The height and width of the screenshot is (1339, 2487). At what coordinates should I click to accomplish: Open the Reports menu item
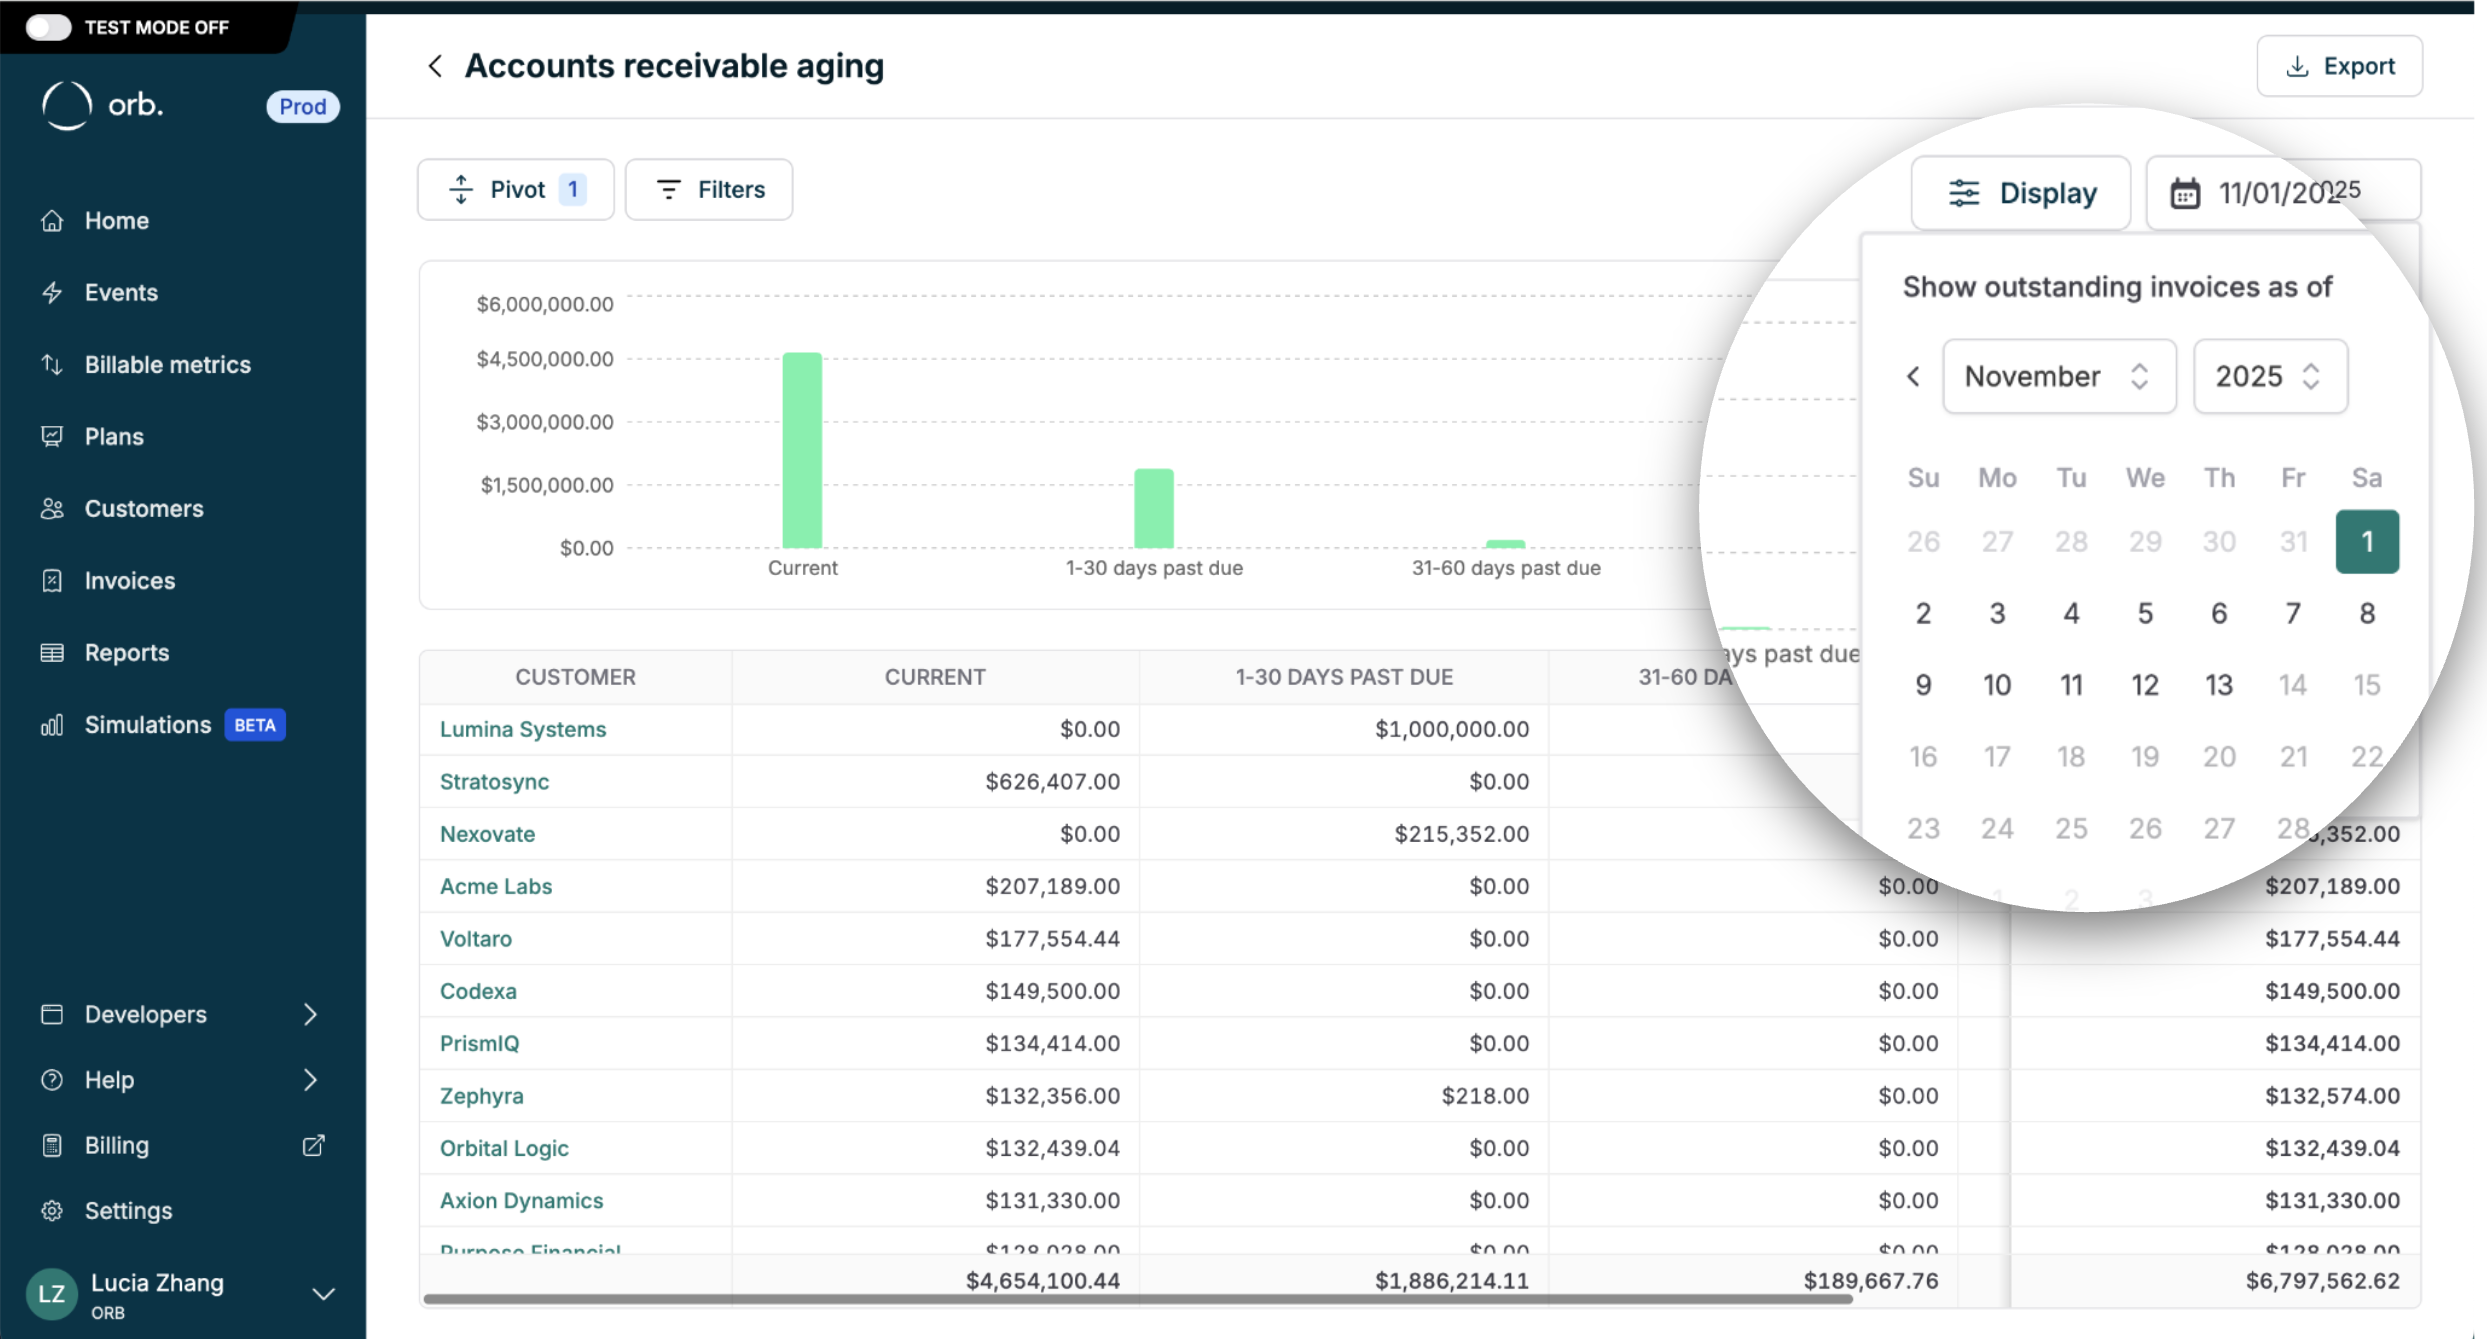127,653
